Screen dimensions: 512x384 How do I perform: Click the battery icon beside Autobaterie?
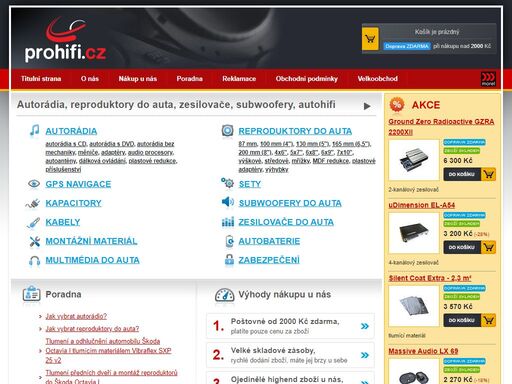[230, 241]
